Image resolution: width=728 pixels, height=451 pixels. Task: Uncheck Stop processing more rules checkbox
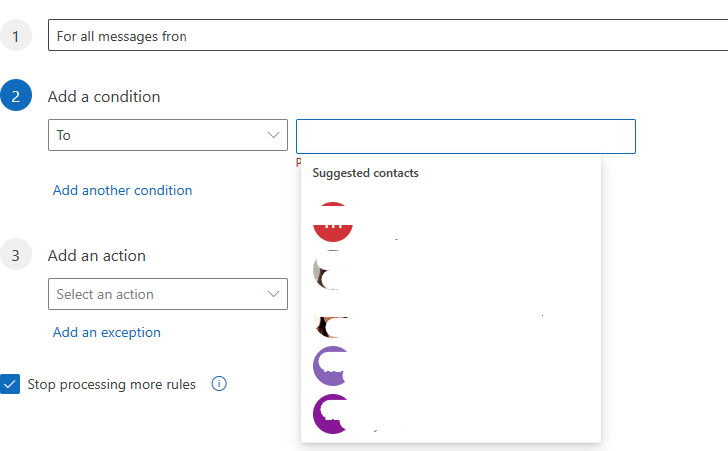point(11,384)
